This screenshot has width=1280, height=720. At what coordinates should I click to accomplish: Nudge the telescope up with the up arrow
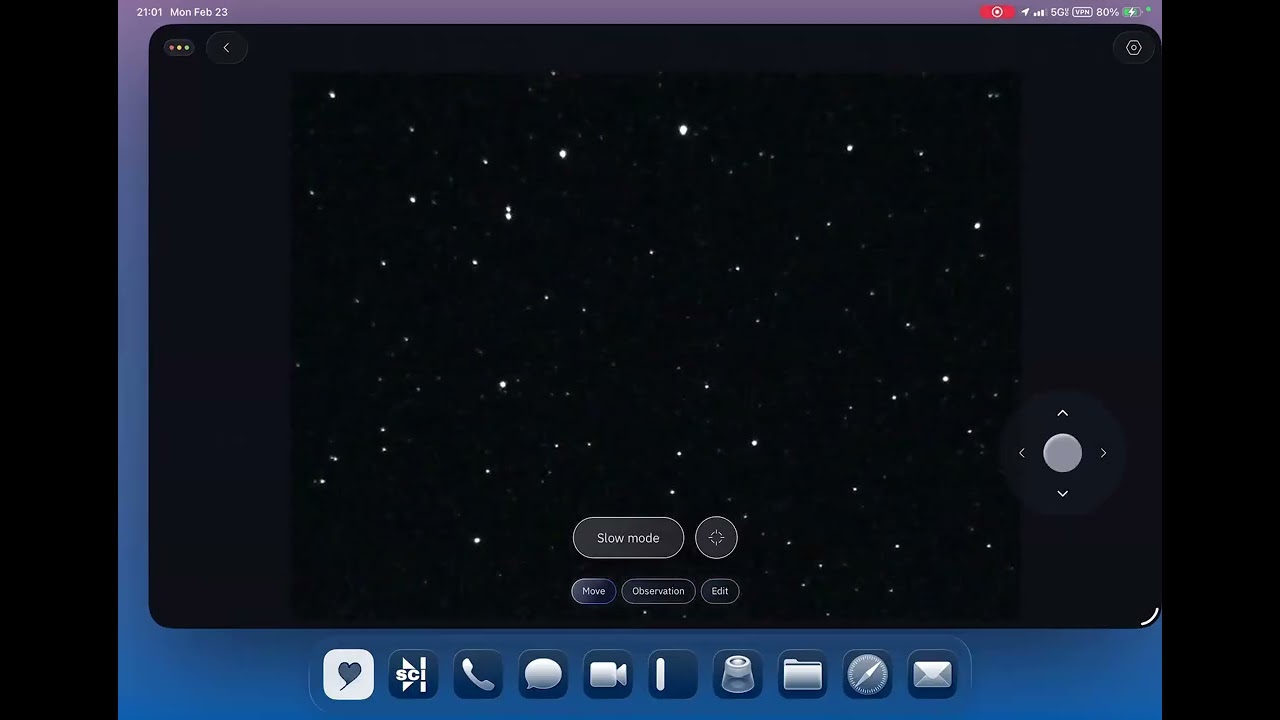(1062, 413)
